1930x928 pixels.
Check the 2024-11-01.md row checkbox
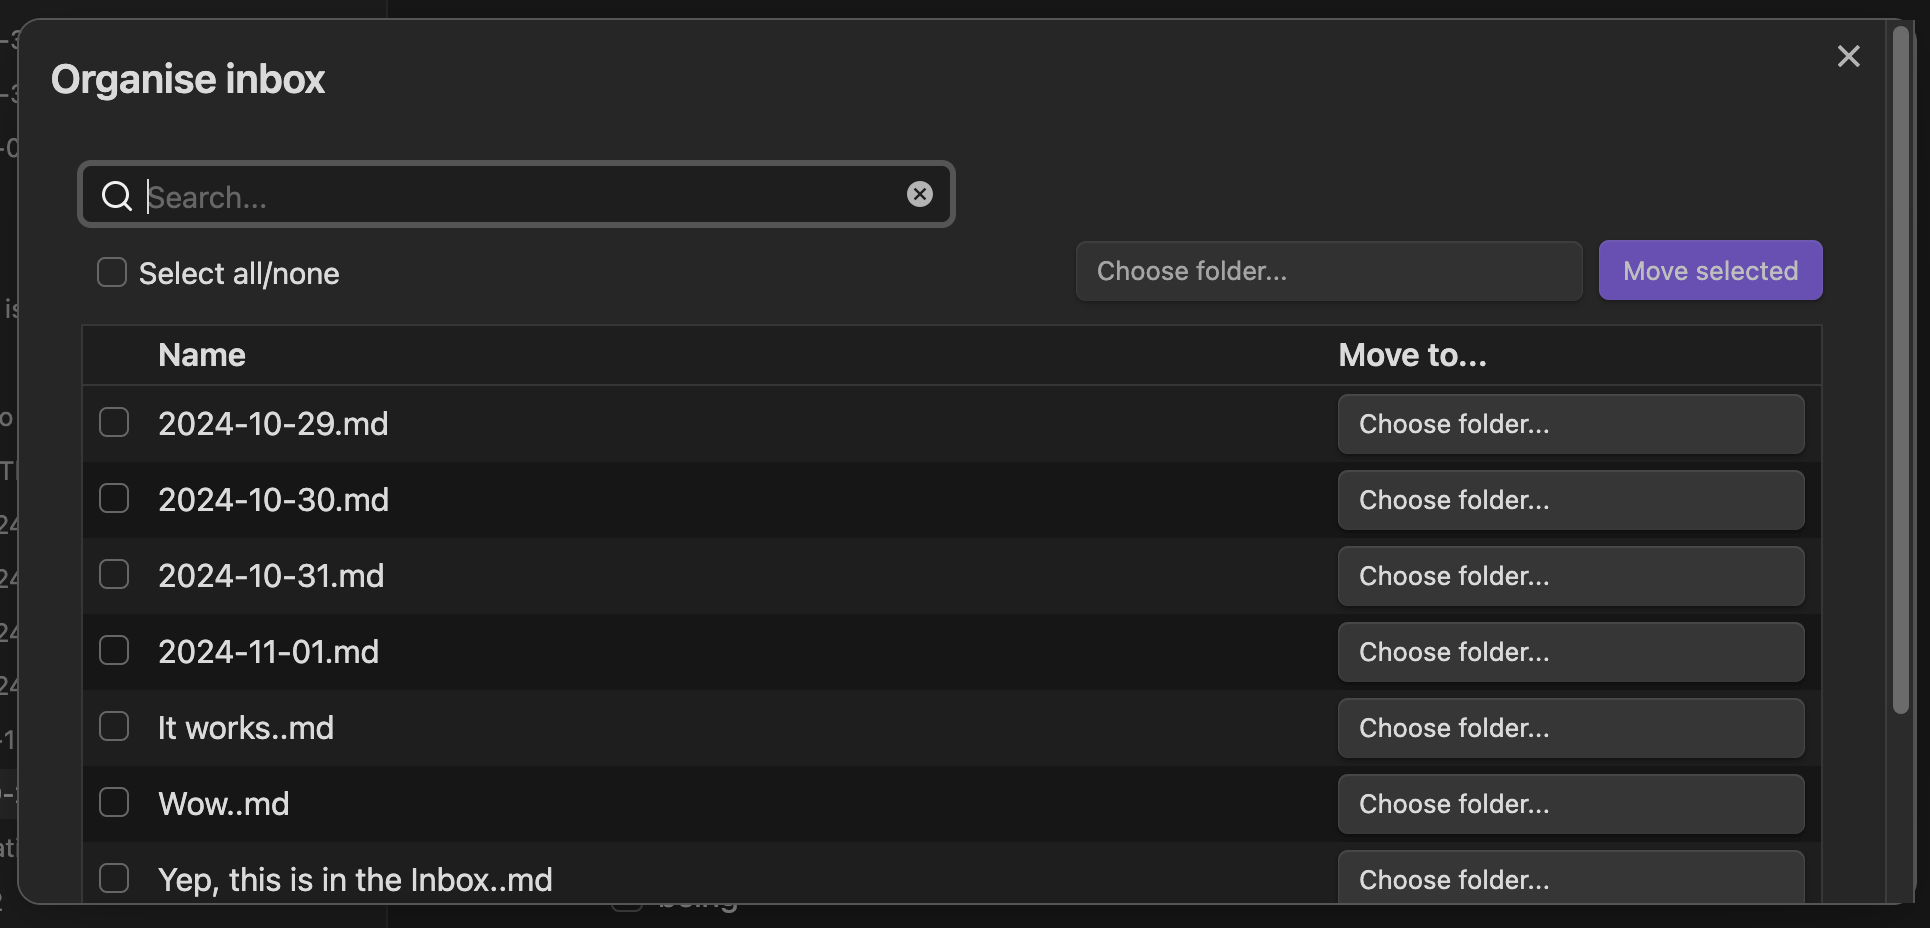coord(114,650)
